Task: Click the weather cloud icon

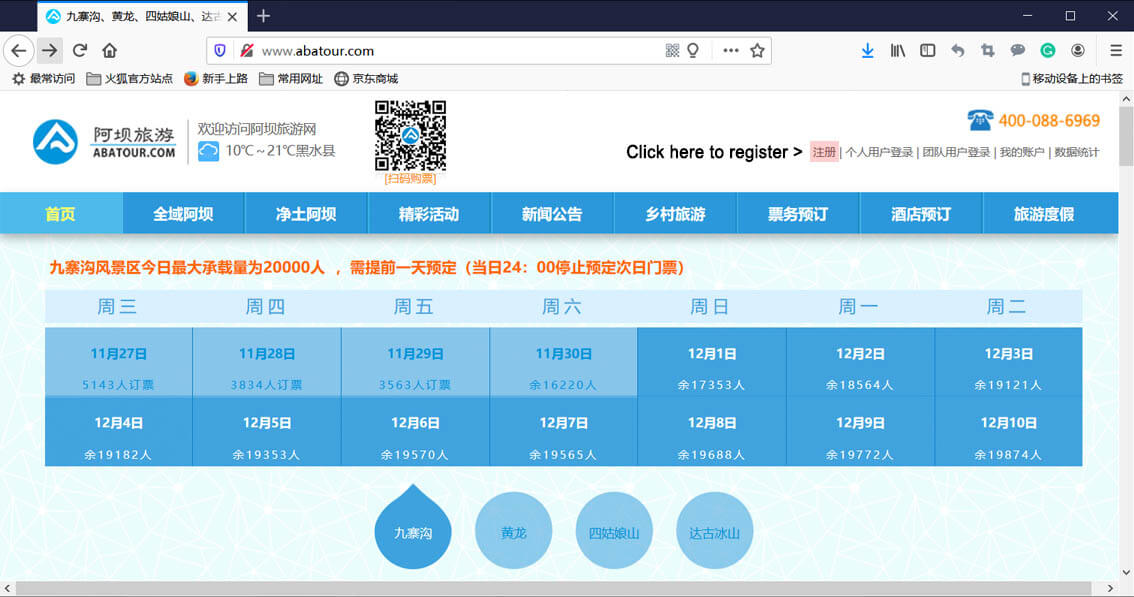Action: click(208, 151)
